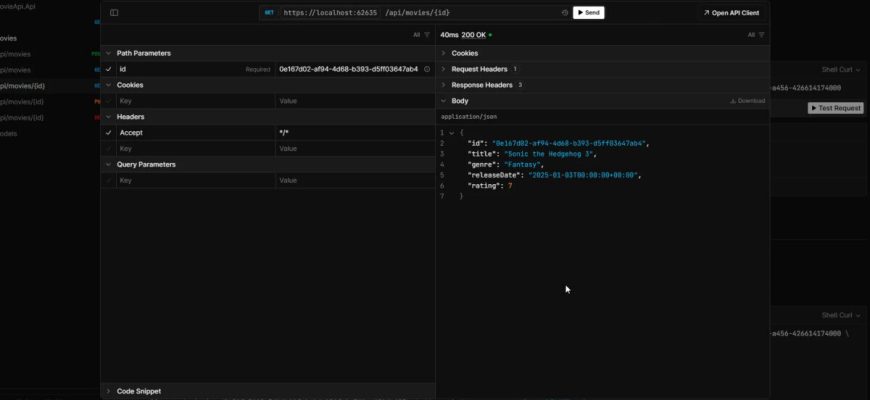Open upper Shell Curl dropdown in background
This screenshot has width=870, height=400.
841,69
